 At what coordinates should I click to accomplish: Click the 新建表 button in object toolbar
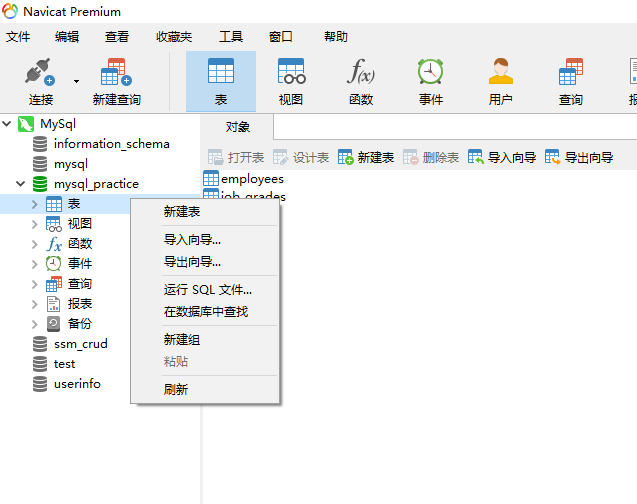click(x=366, y=157)
